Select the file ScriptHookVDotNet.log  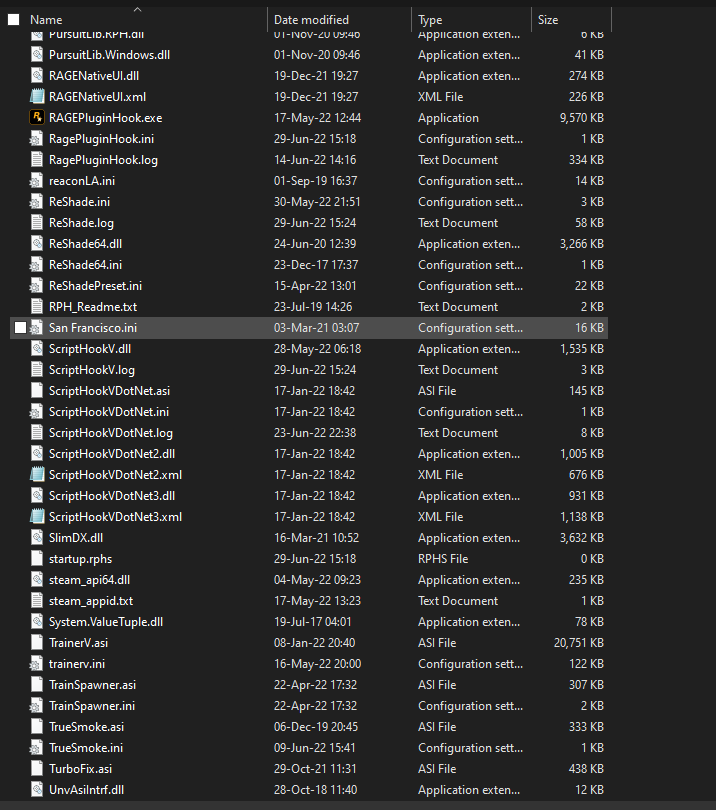coord(111,433)
